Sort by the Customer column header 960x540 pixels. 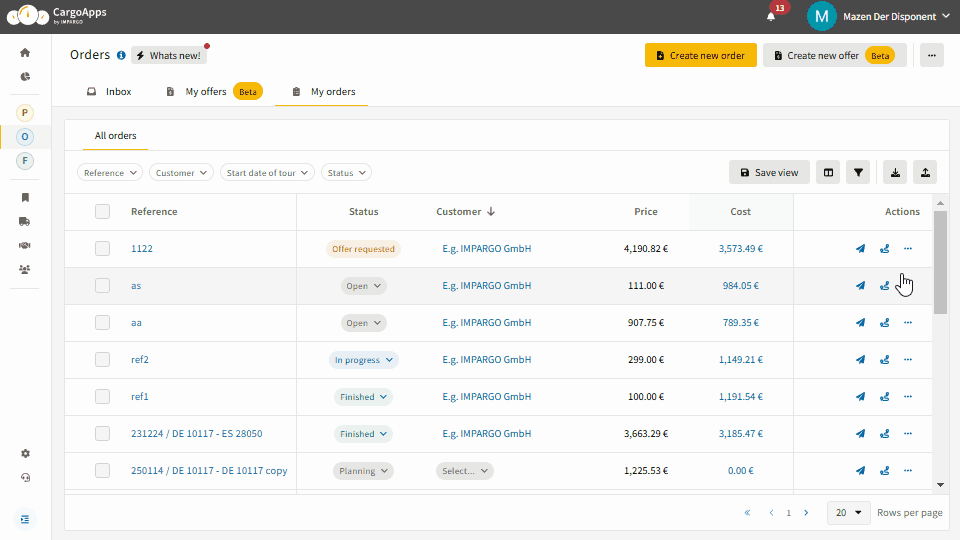coord(465,211)
